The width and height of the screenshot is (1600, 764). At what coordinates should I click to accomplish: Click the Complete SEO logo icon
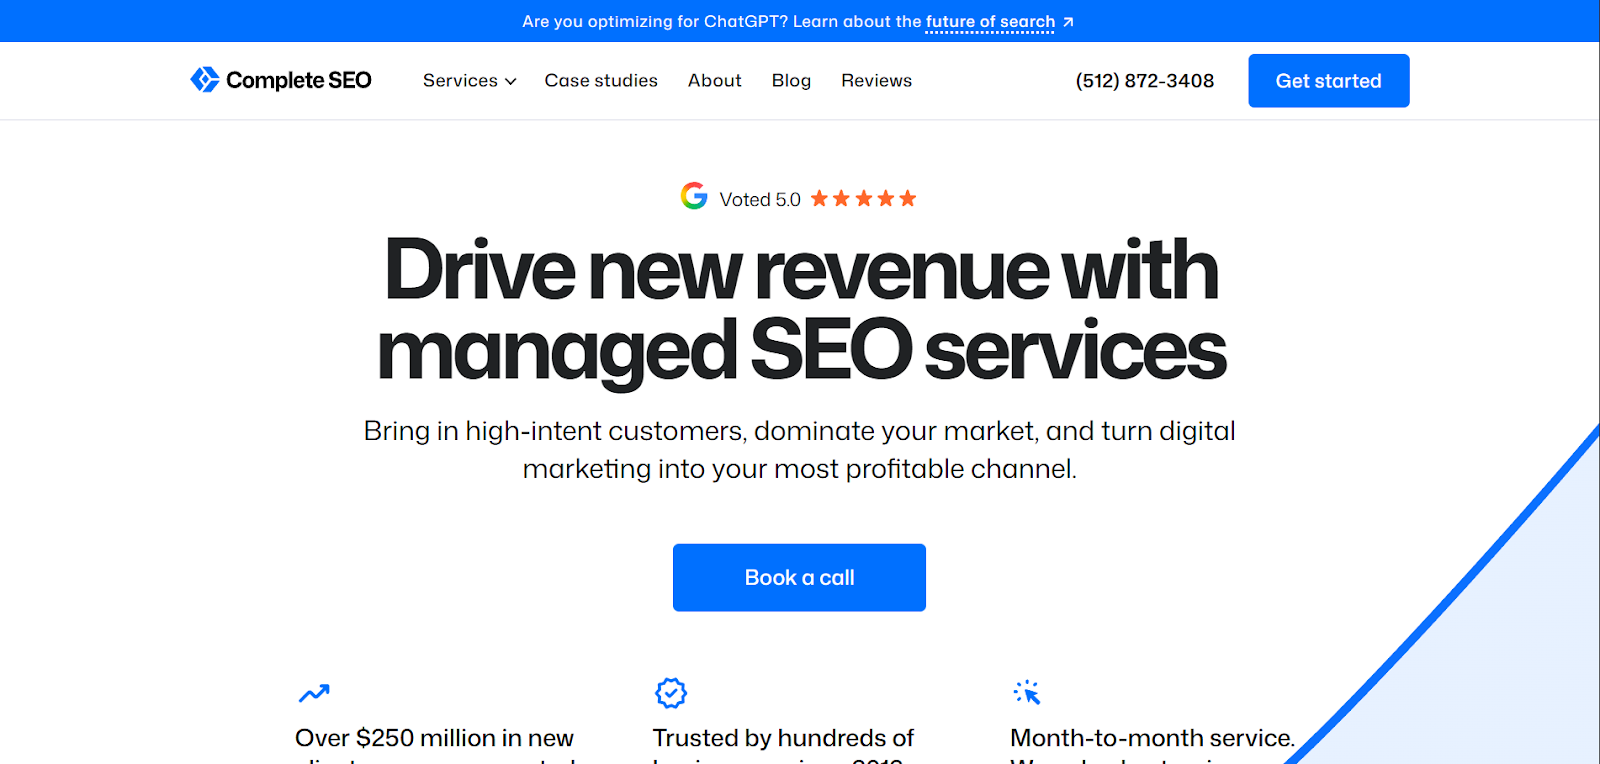pos(206,79)
